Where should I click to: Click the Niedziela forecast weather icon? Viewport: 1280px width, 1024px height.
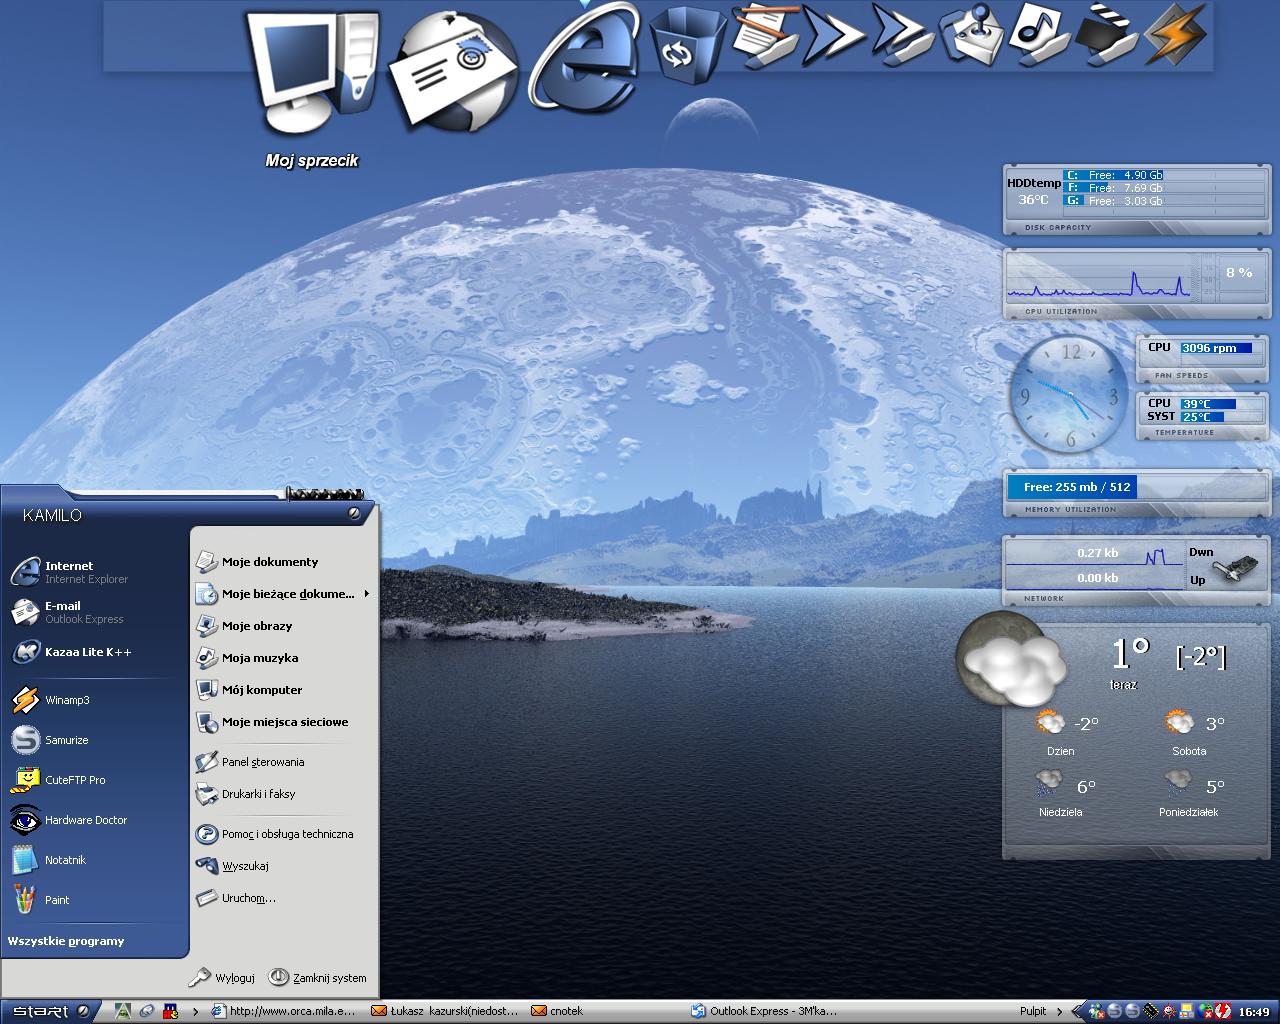[x=1049, y=783]
